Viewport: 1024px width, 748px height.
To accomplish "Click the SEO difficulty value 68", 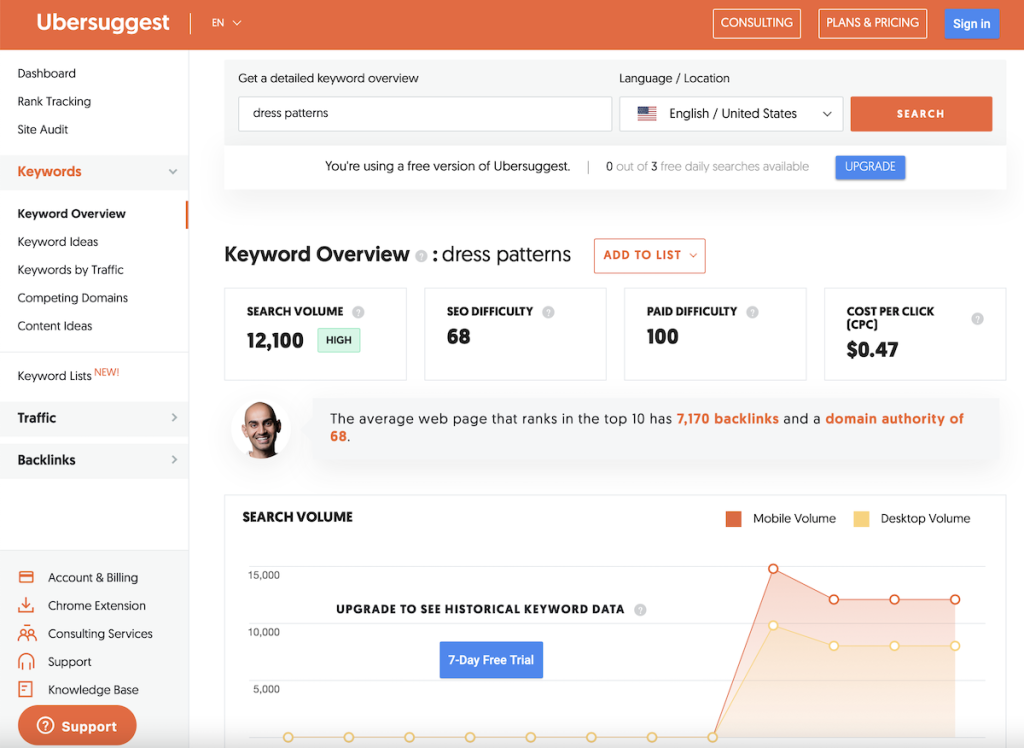I will (x=458, y=336).
